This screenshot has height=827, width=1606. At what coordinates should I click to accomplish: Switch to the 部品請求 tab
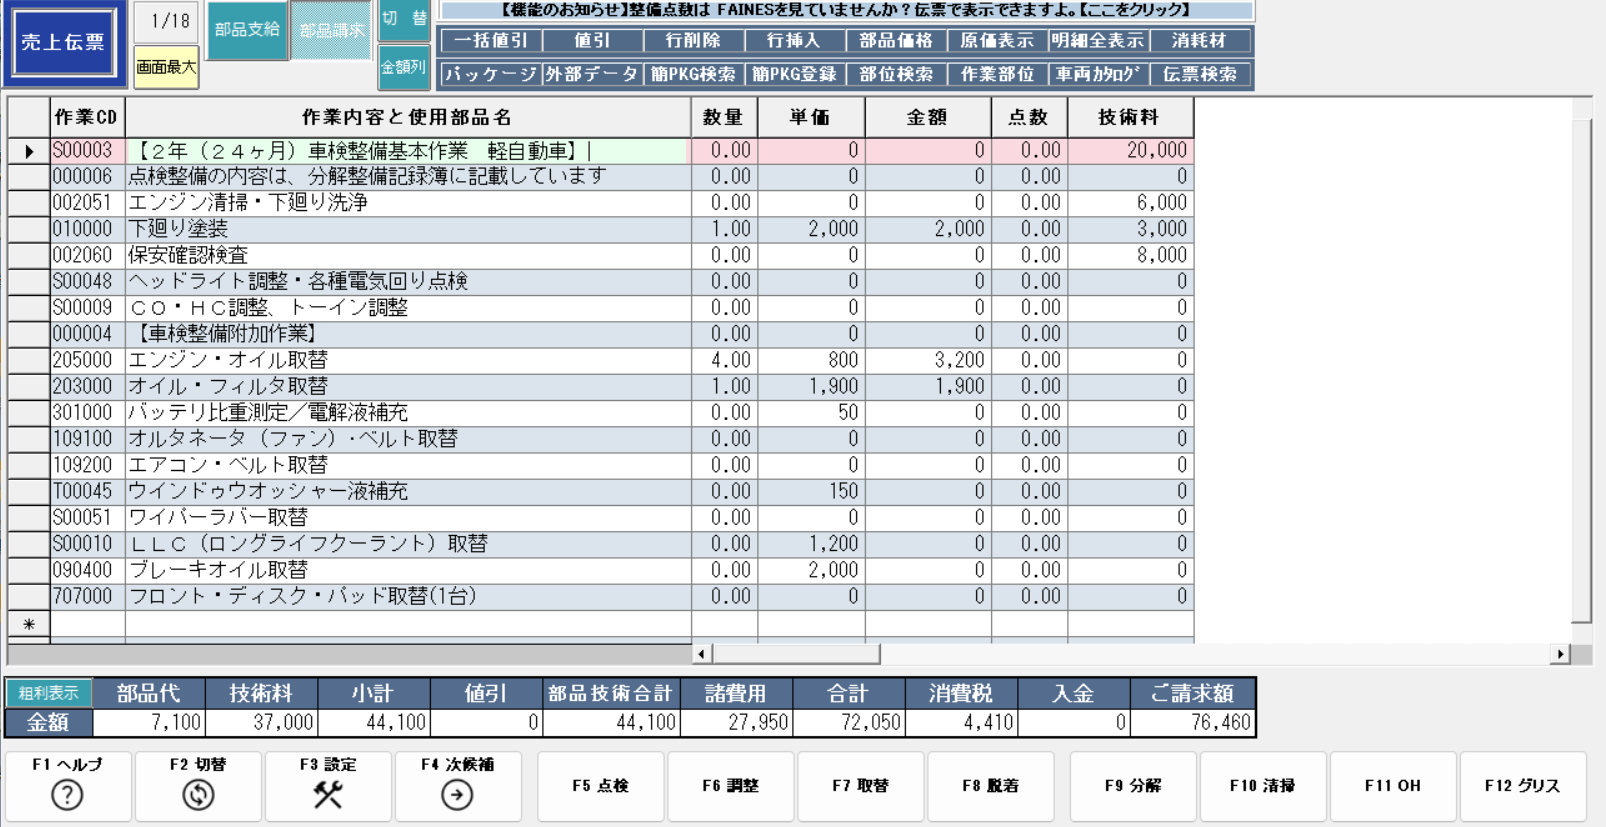[332, 30]
